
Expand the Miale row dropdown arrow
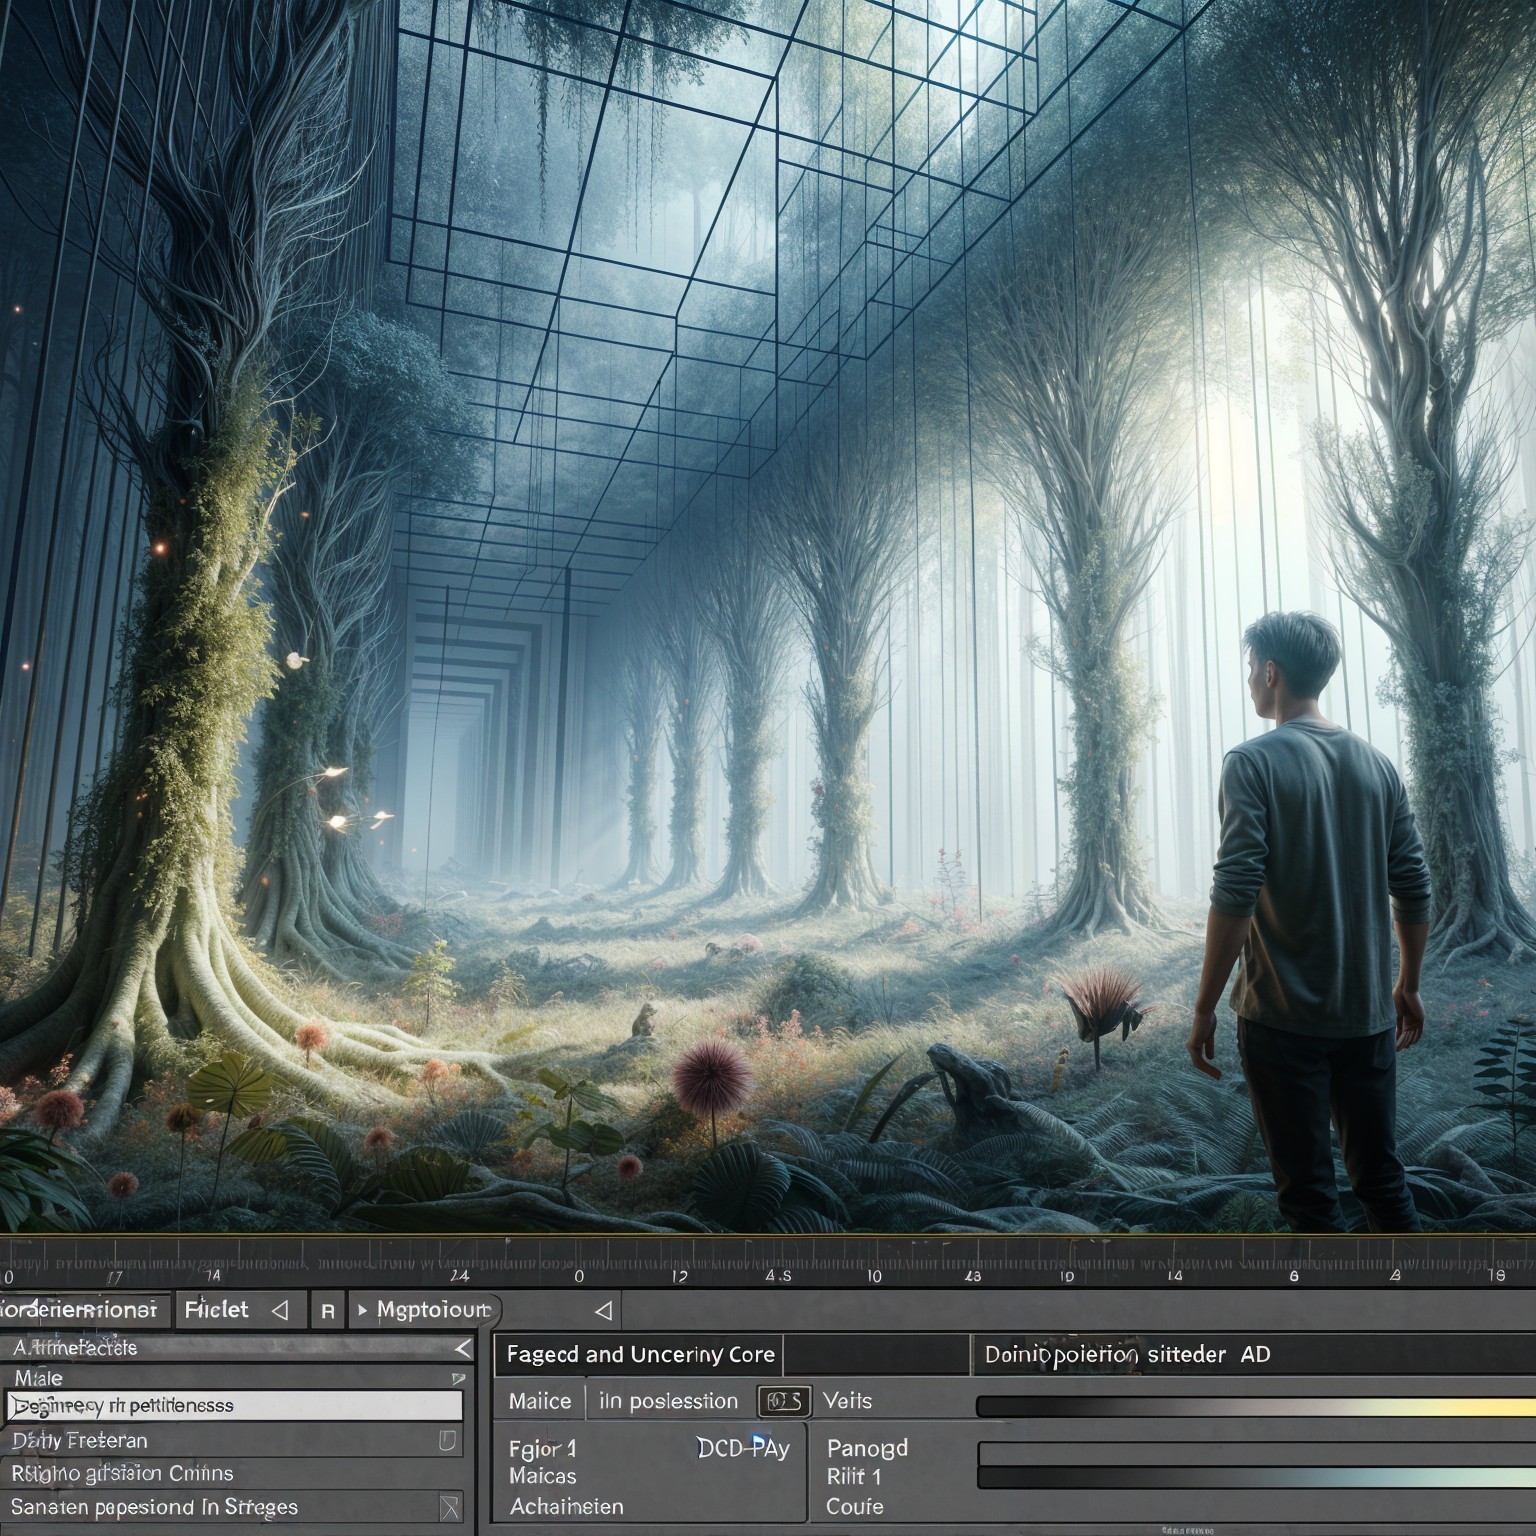[x=459, y=1379]
